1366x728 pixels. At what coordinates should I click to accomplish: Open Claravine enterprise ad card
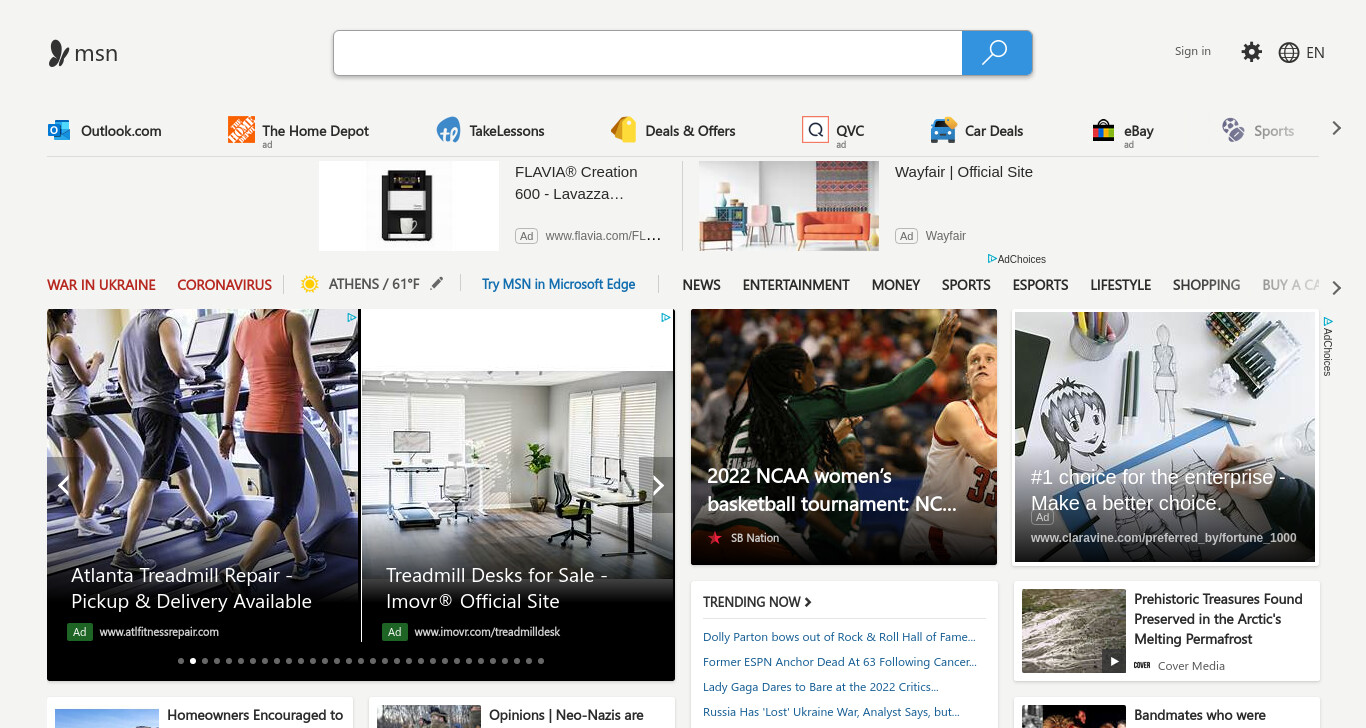pos(1165,437)
